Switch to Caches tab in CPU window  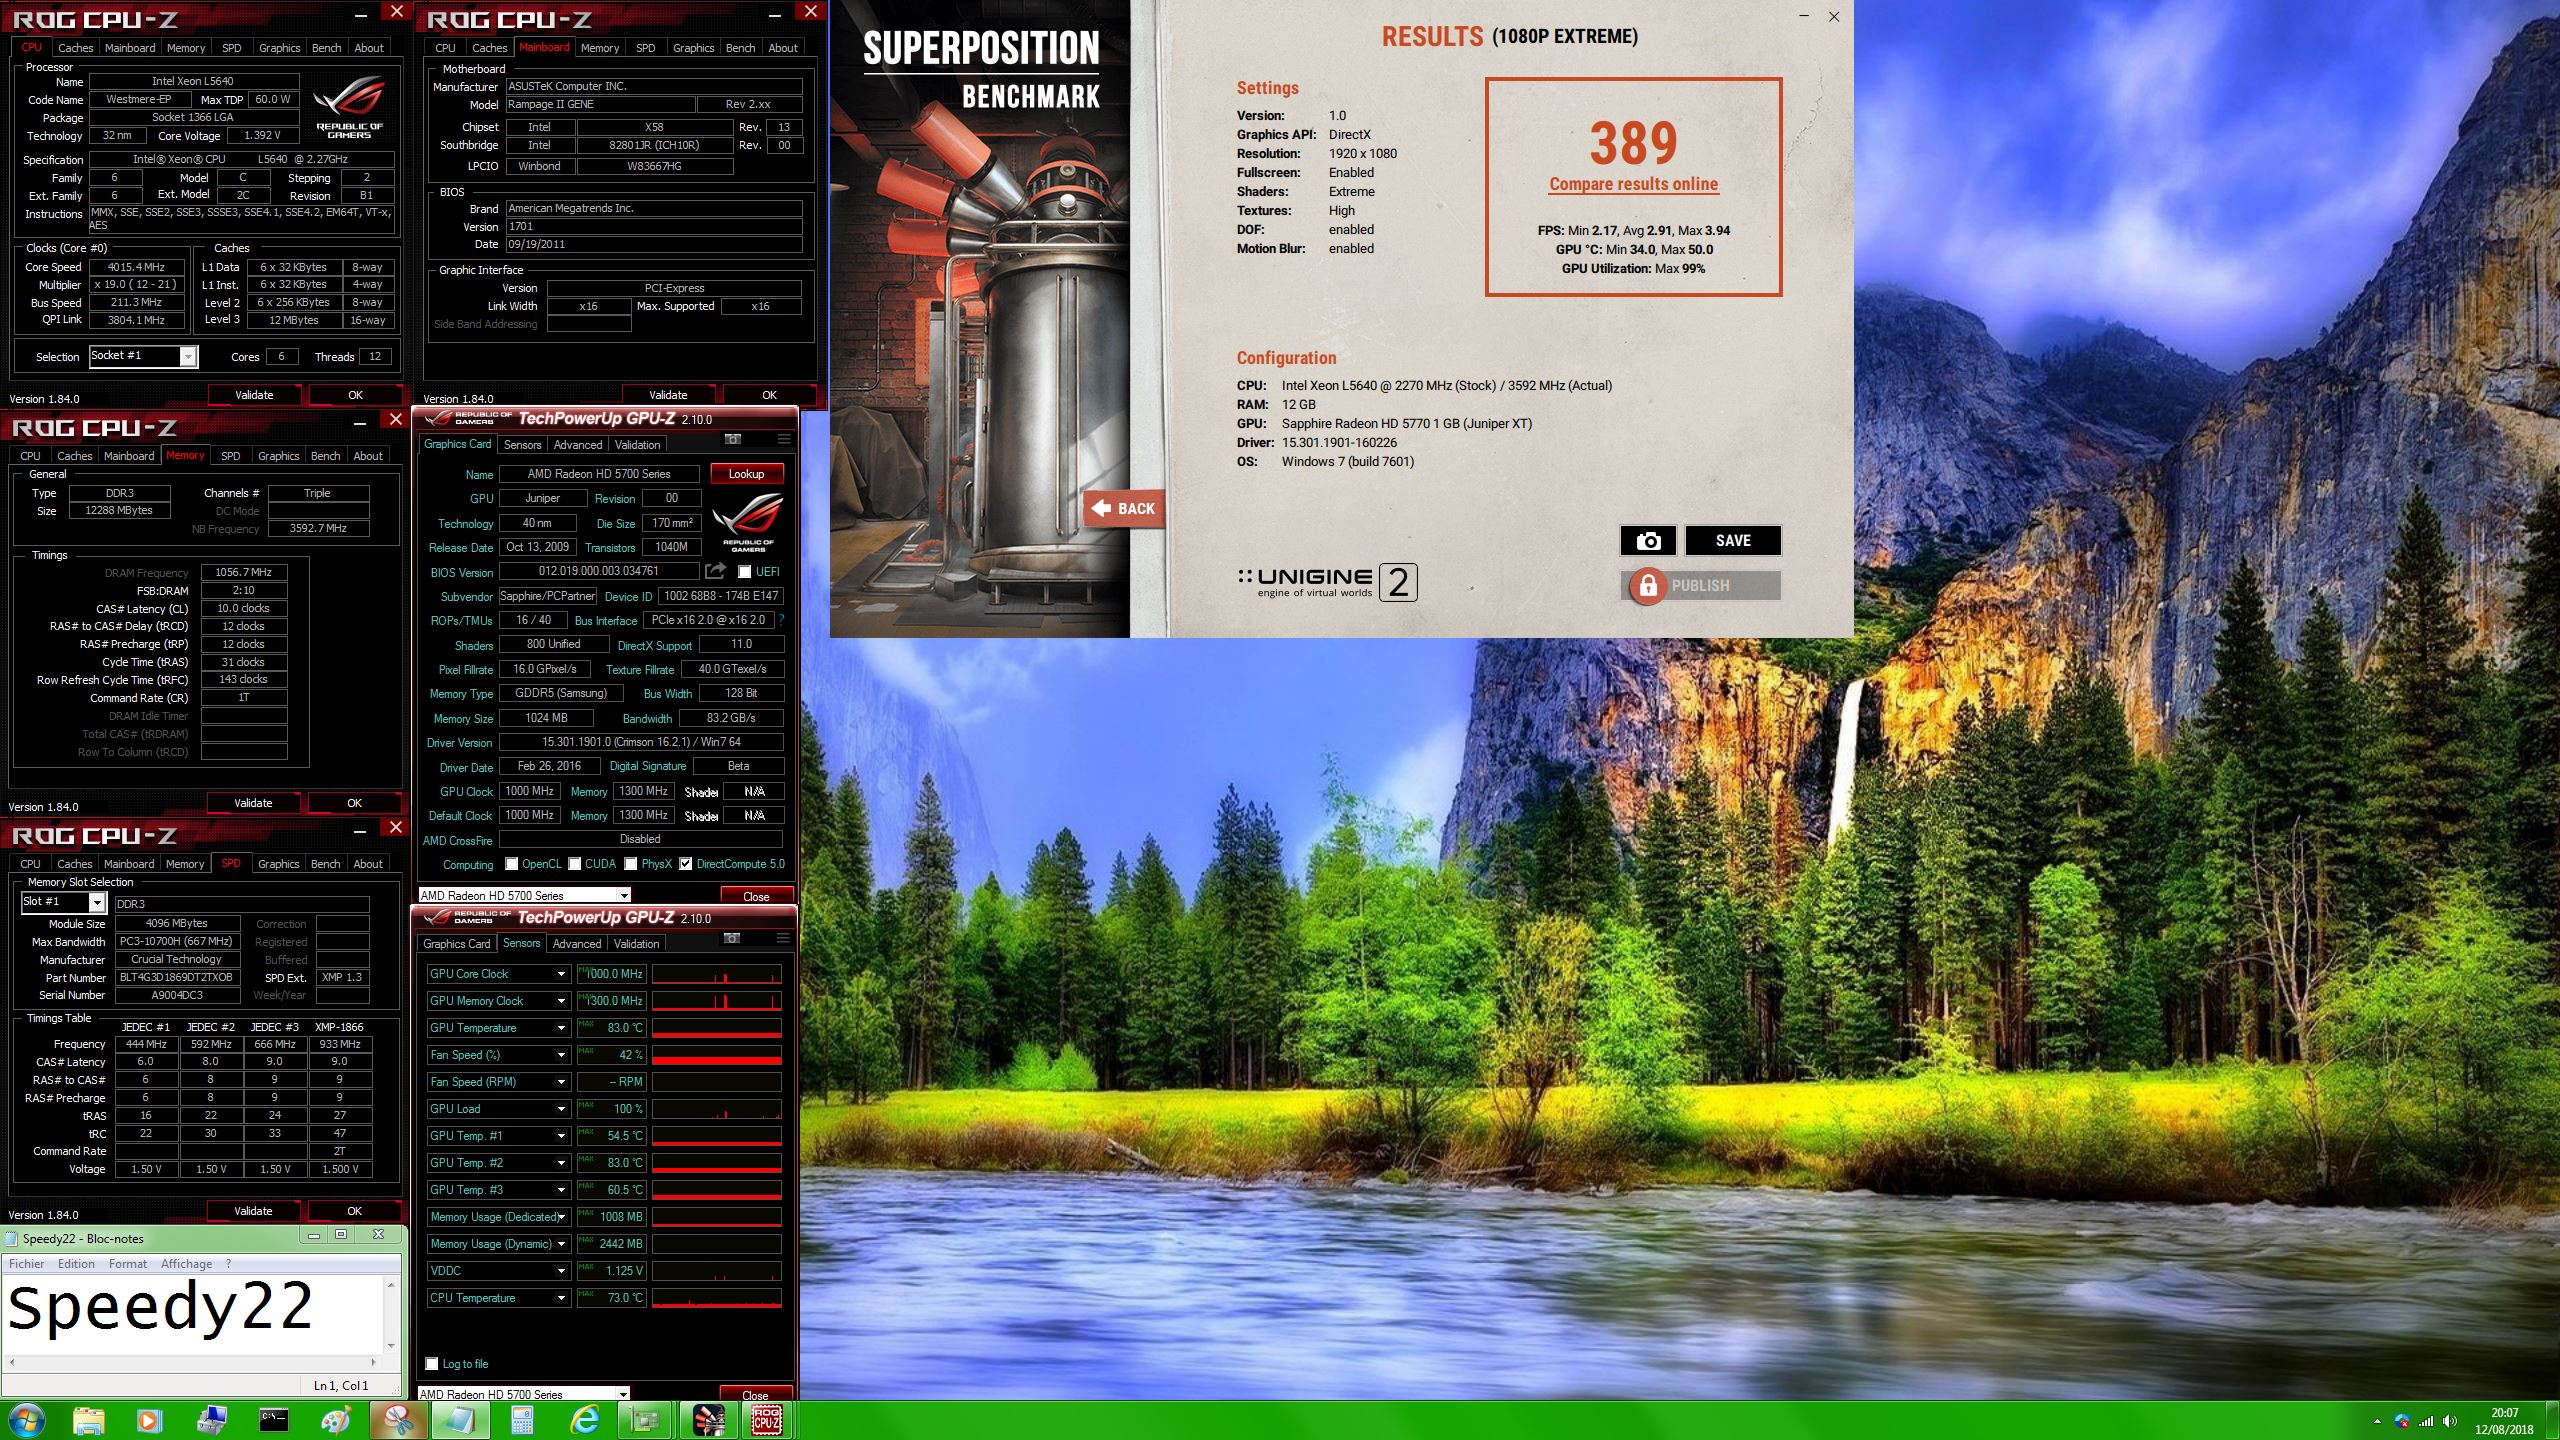pyautogui.click(x=75, y=47)
